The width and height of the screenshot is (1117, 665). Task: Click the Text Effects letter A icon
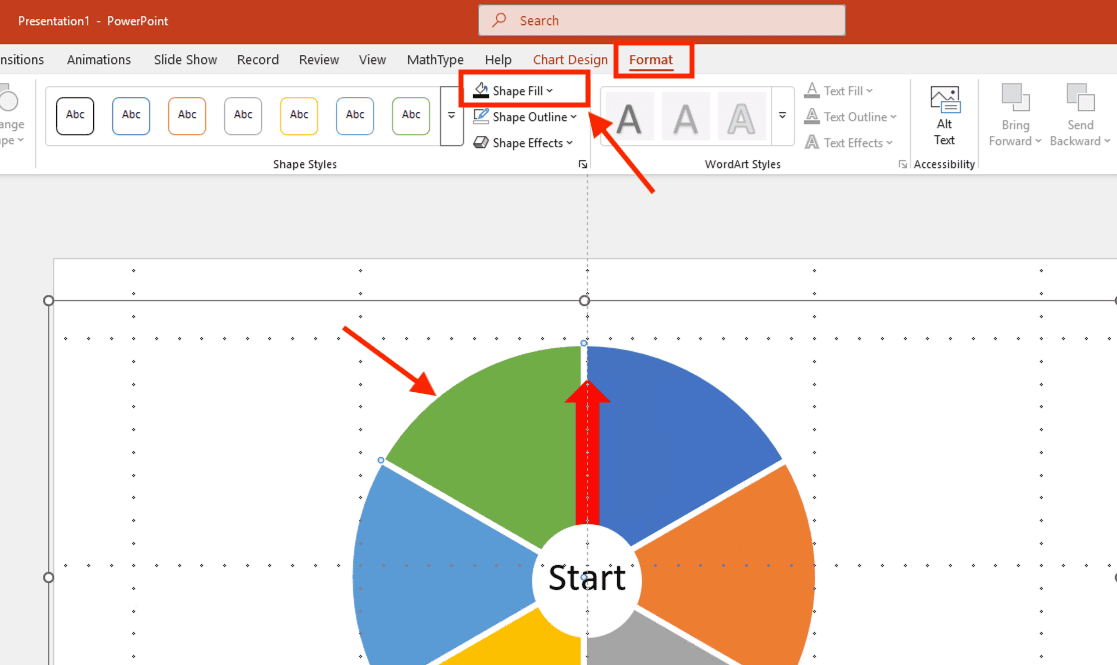click(811, 142)
